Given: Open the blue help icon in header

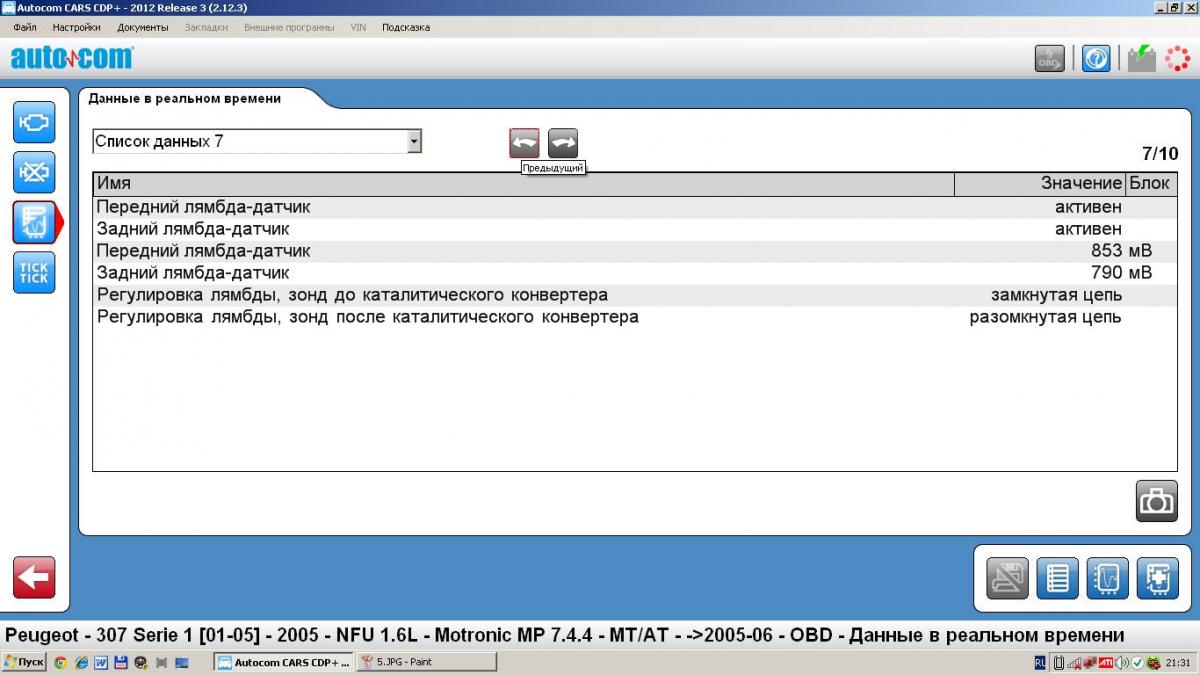Looking at the screenshot, I should point(1096,58).
